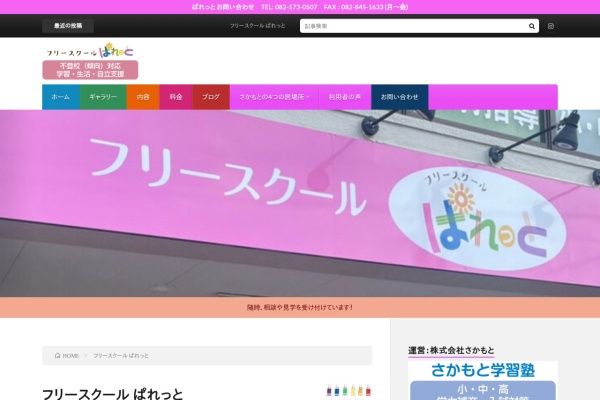Click フリースクール ぱれっと link in black bar

click(258, 26)
